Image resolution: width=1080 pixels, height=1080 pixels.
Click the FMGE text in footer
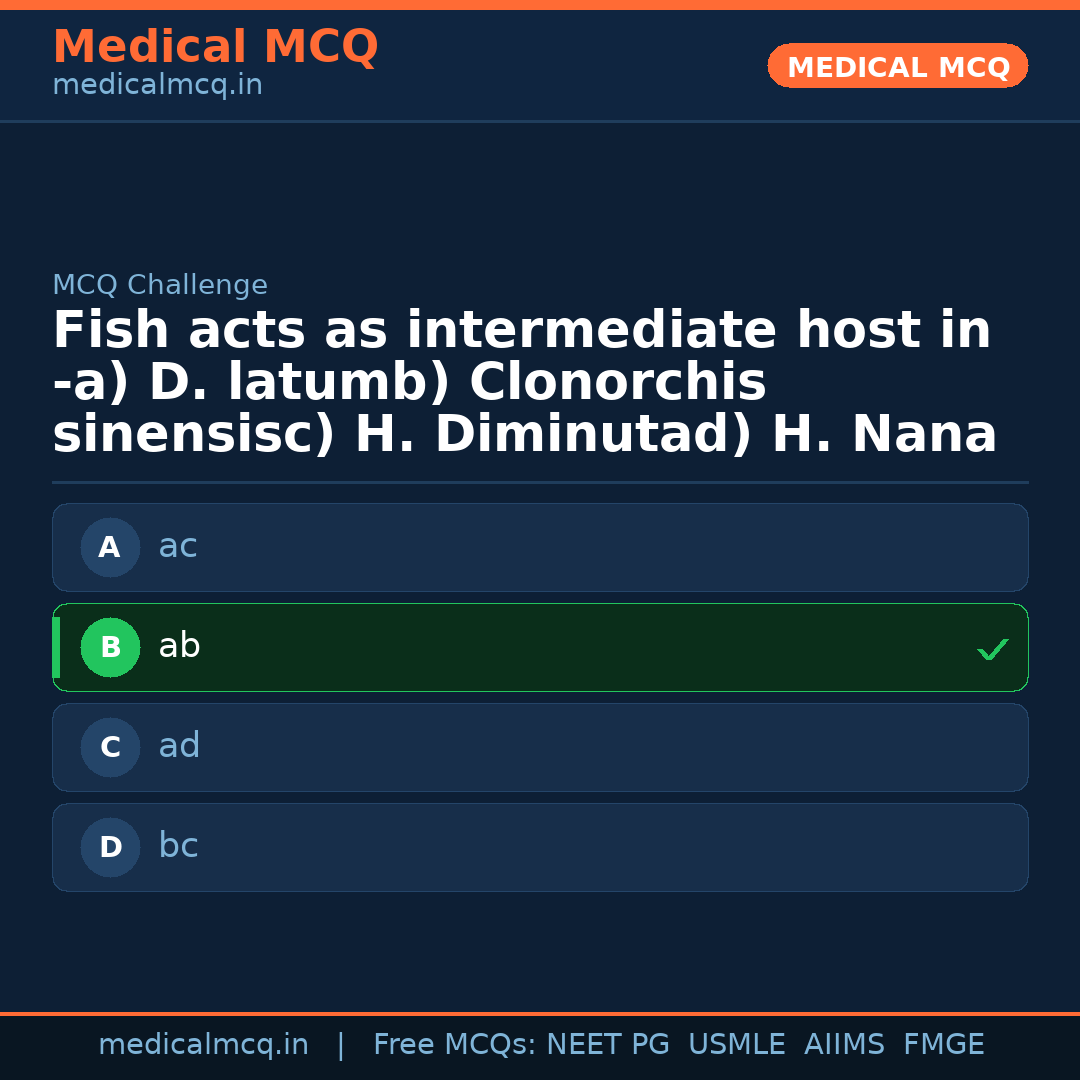point(943,1045)
